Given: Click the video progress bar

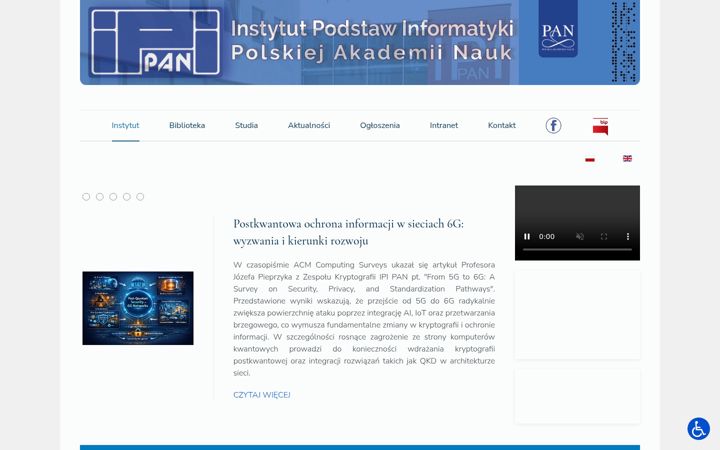Looking at the screenshot, I should [577, 250].
